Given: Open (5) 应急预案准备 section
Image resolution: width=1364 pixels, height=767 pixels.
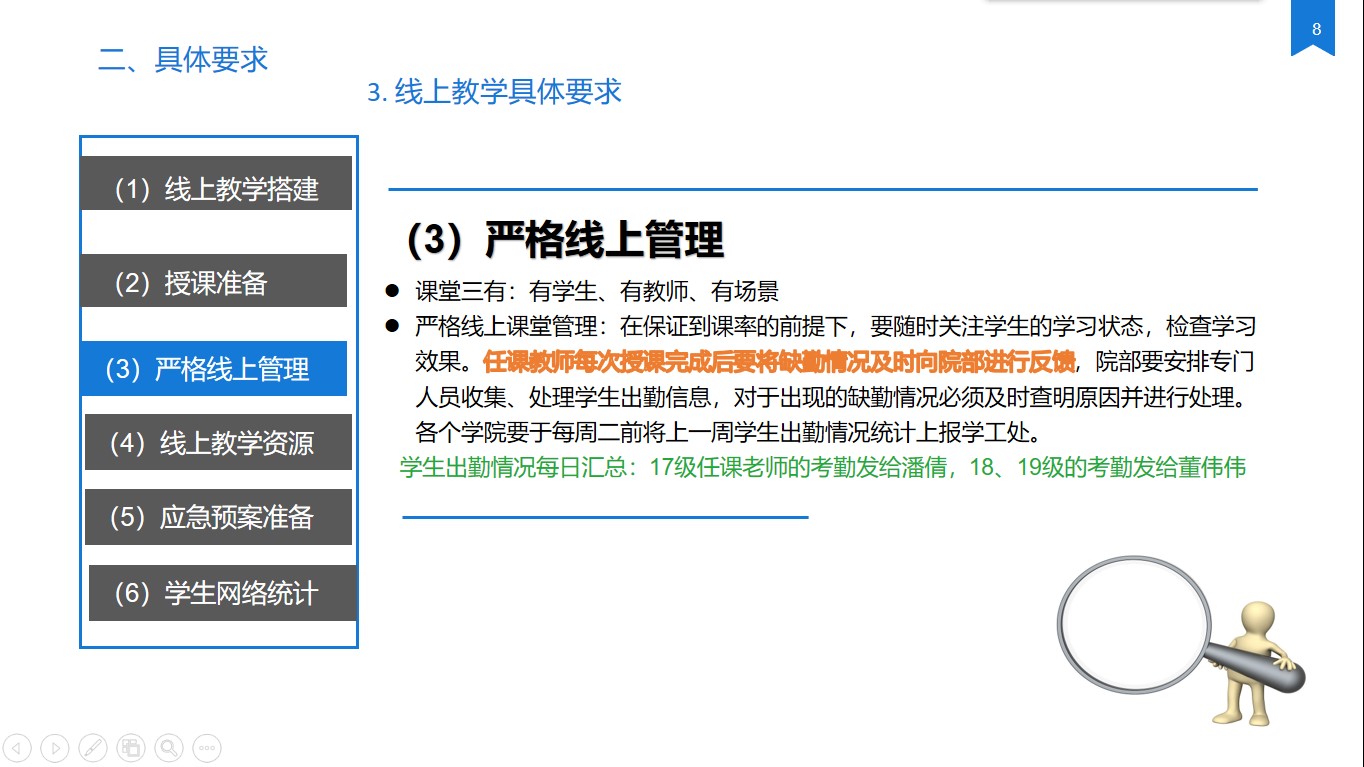Looking at the screenshot, I should [x=218, y=517].
